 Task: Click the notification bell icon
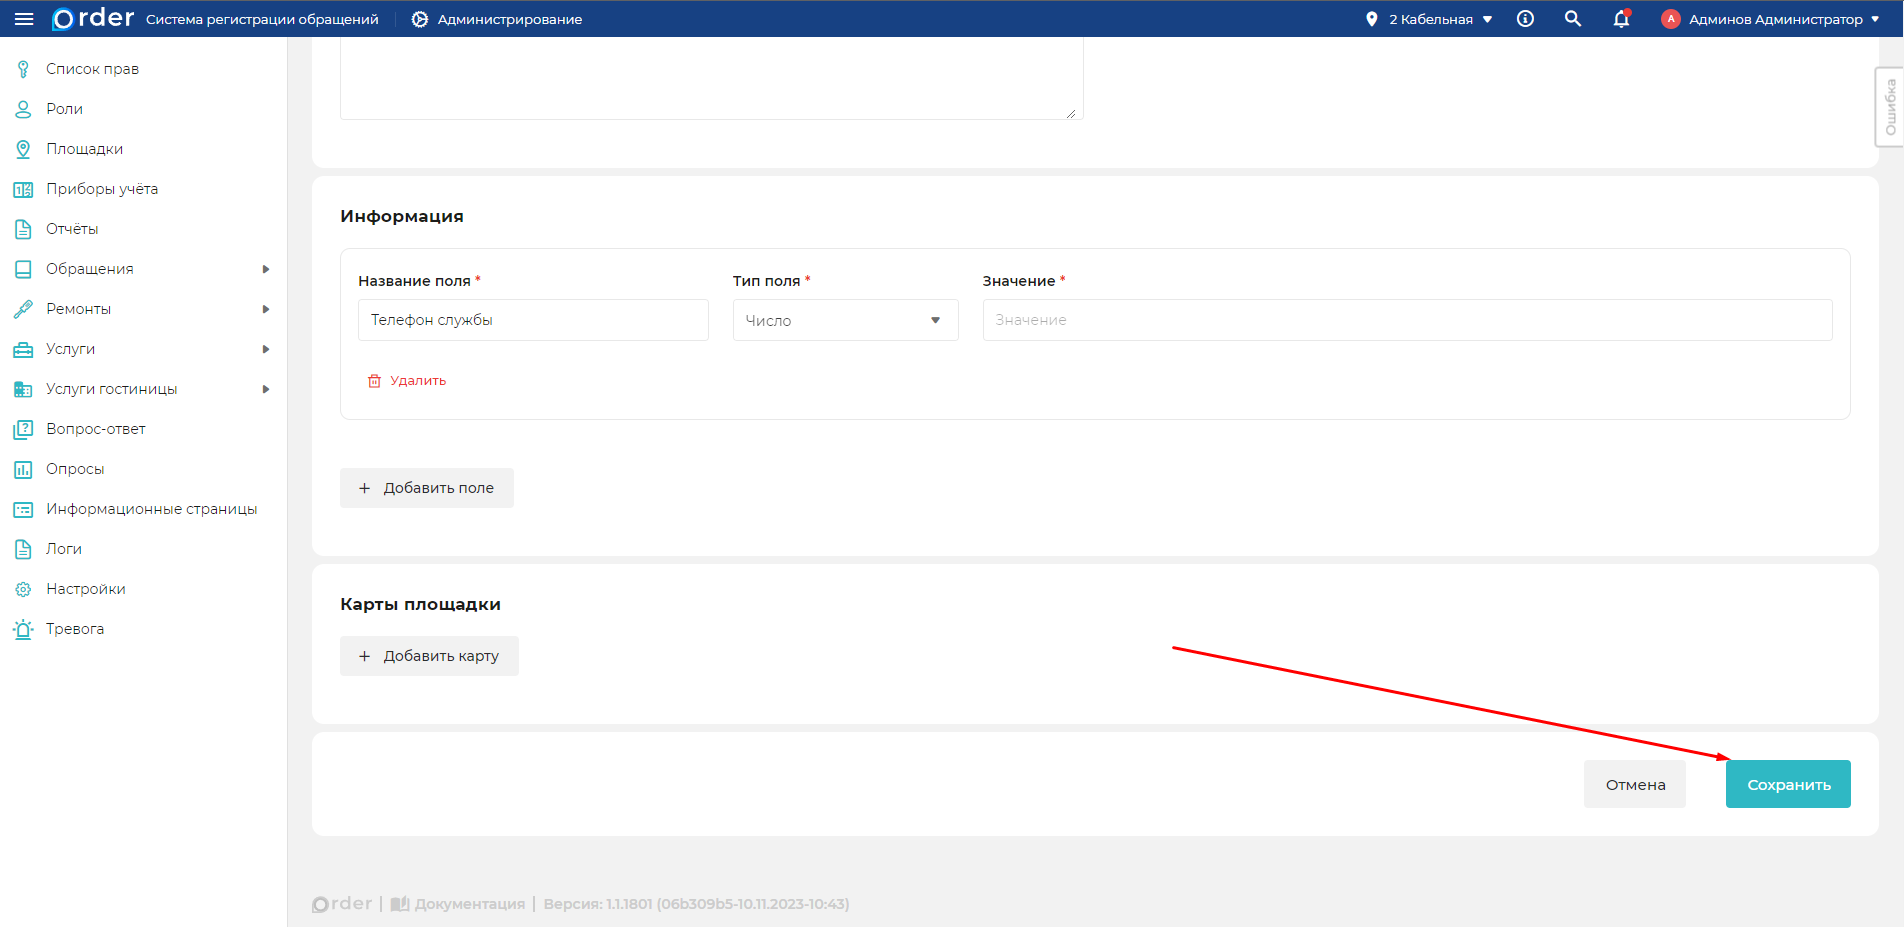[1621, 19]
